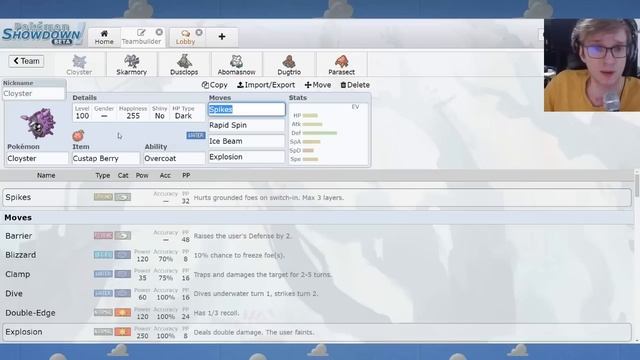Sort move list by Pow
The height and width of the screenshot is (360, 640).
(142, 176)
